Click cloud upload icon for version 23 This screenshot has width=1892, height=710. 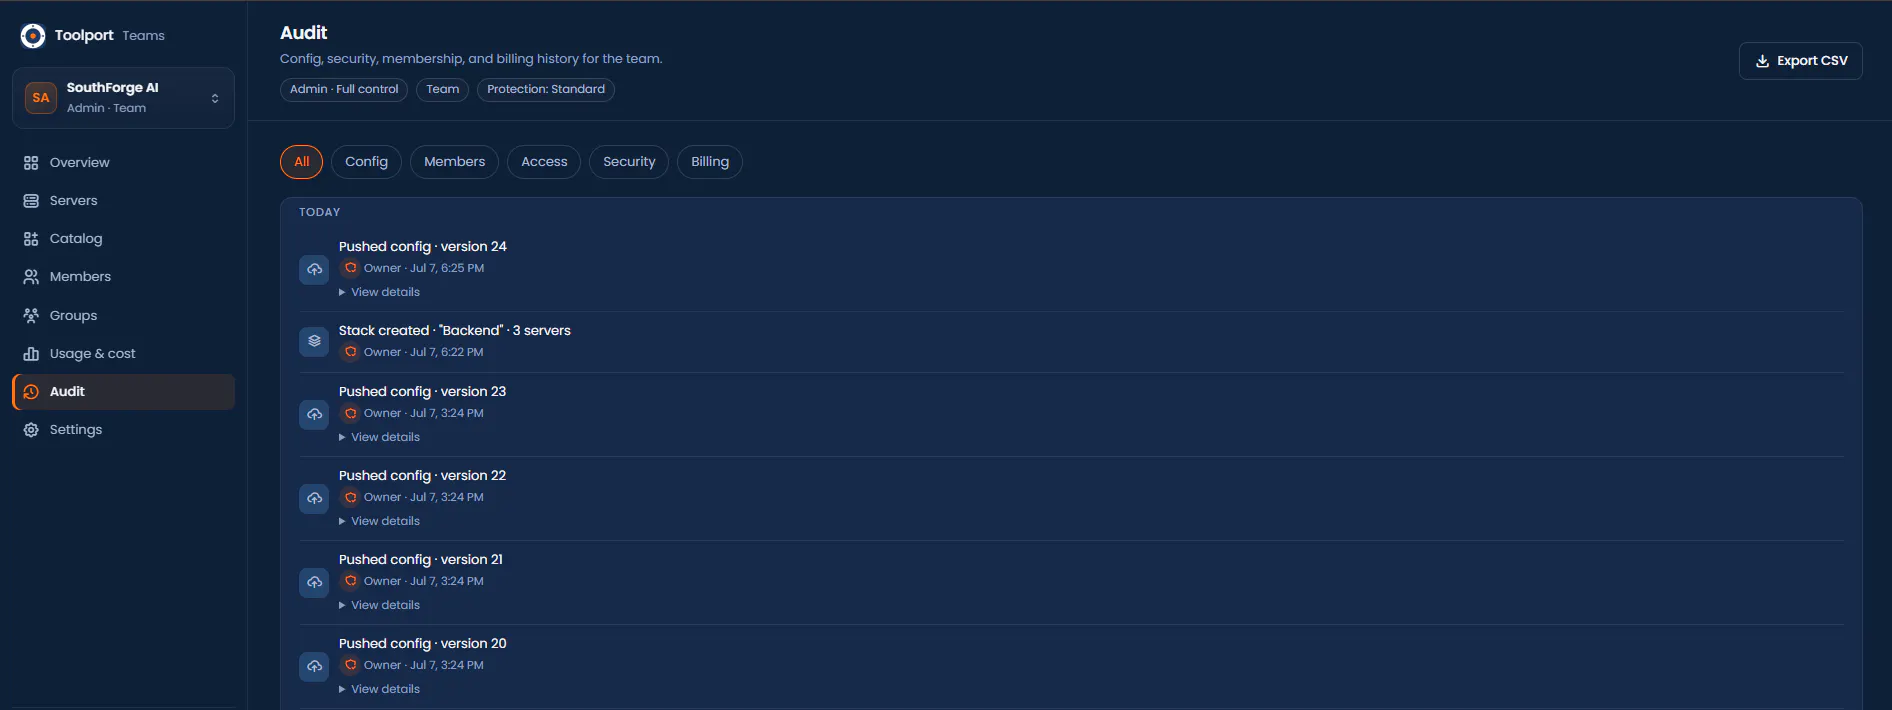coord(314,415)
